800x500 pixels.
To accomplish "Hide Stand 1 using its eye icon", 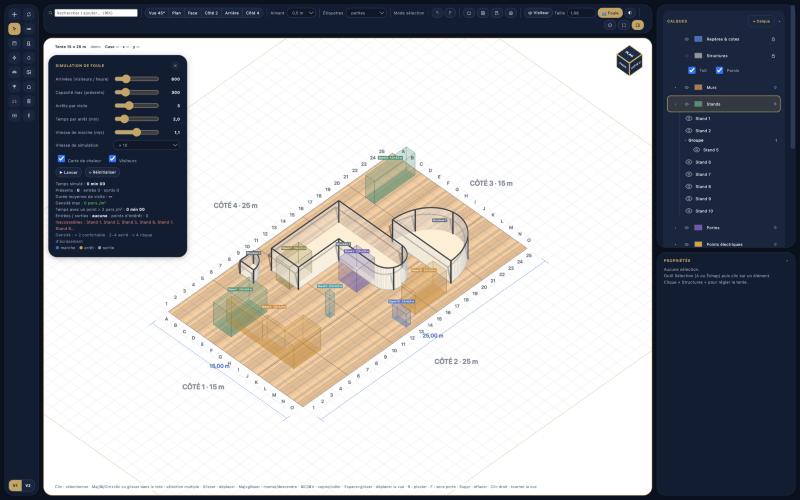I will (x=688, y=118).
